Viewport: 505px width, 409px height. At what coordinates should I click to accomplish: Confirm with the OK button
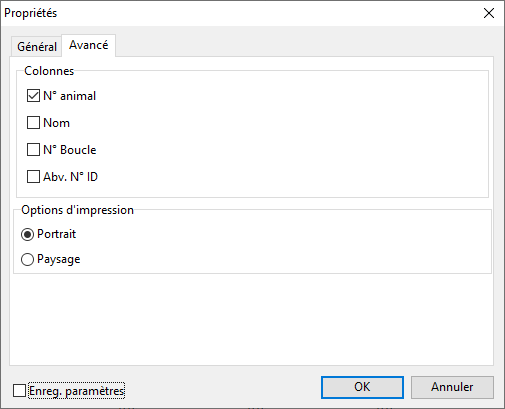pyautogui.click(x=362, y=387)
